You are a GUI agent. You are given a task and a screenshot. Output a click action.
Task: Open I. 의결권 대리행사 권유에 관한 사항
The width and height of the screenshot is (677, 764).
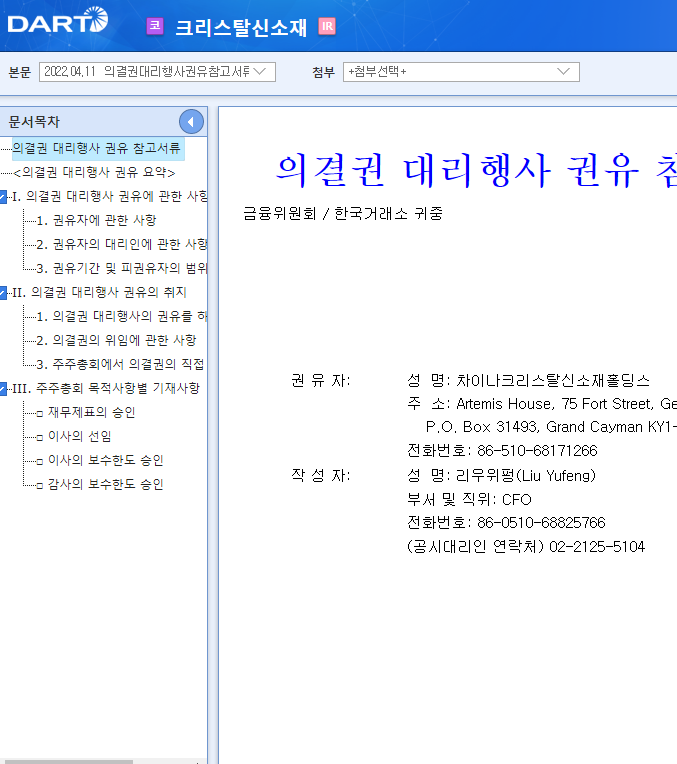pyautogui.click(x=110, y=196)
